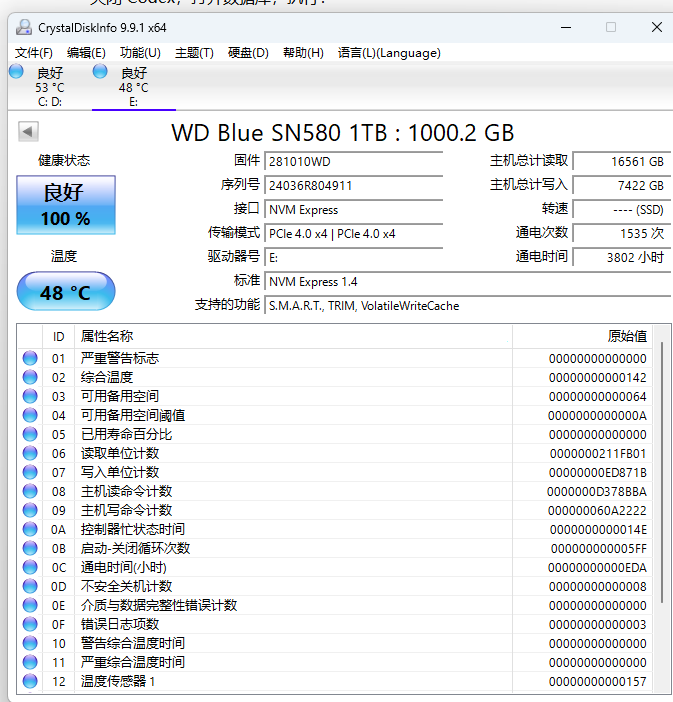
Task: Click status dot for attribute 12 温度传感器 1
Action: point(30,681)
